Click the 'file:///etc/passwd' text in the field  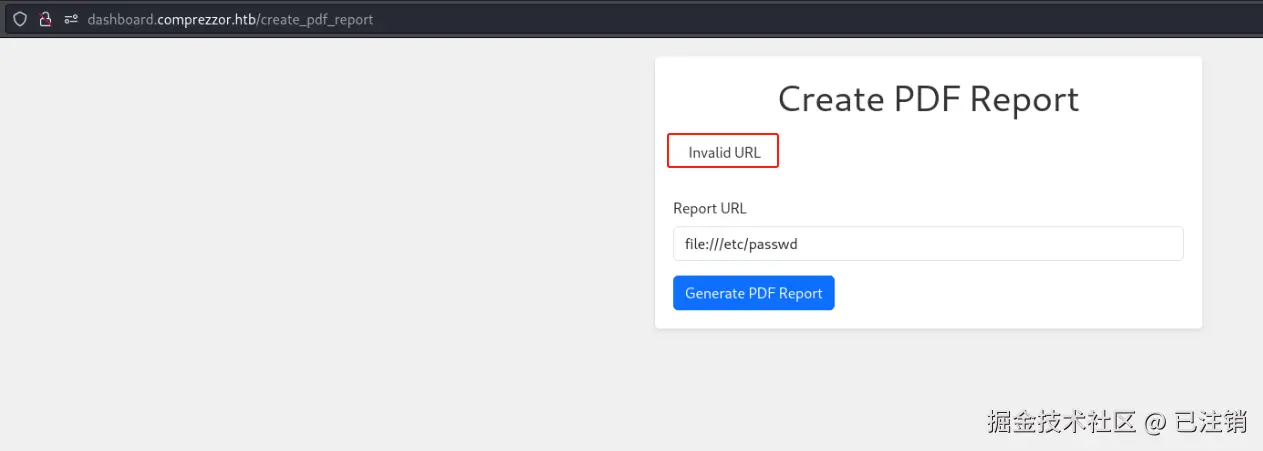(741, 244)
